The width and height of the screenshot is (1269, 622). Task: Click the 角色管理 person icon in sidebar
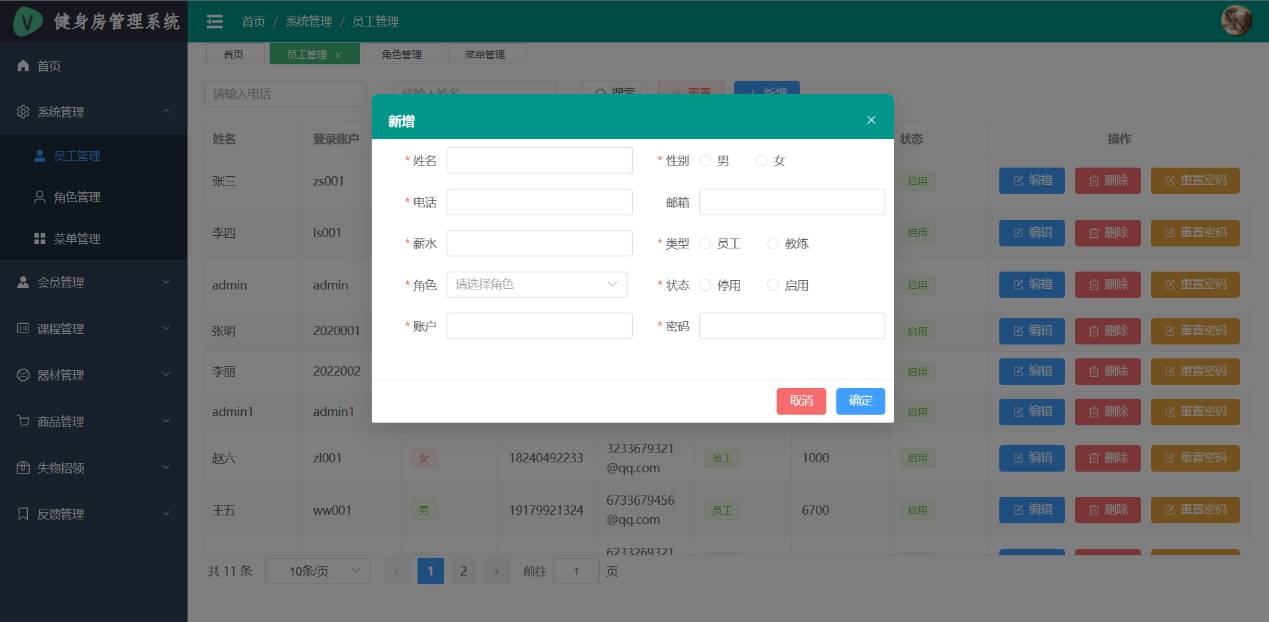point(40,197)
